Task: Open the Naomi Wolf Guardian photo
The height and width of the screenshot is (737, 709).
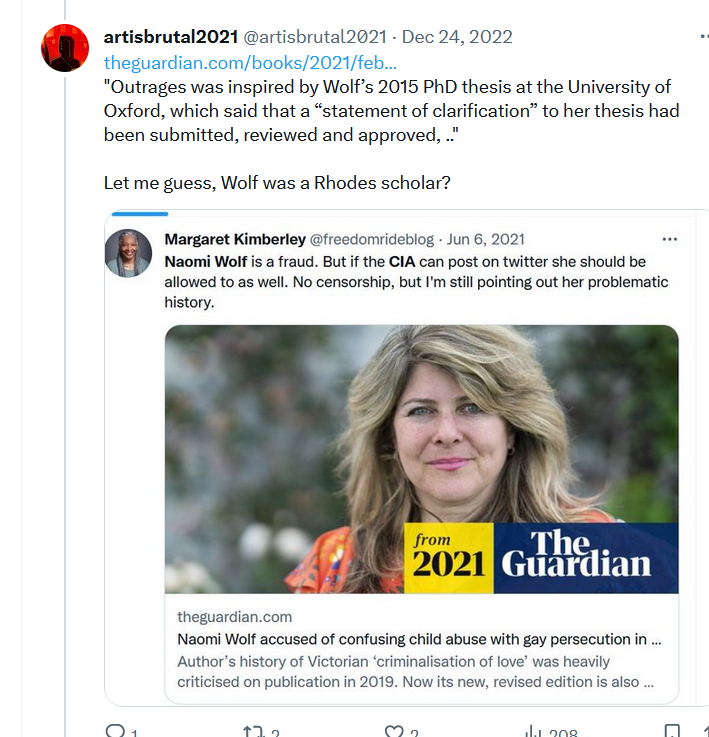Action: tap(421, 459)
